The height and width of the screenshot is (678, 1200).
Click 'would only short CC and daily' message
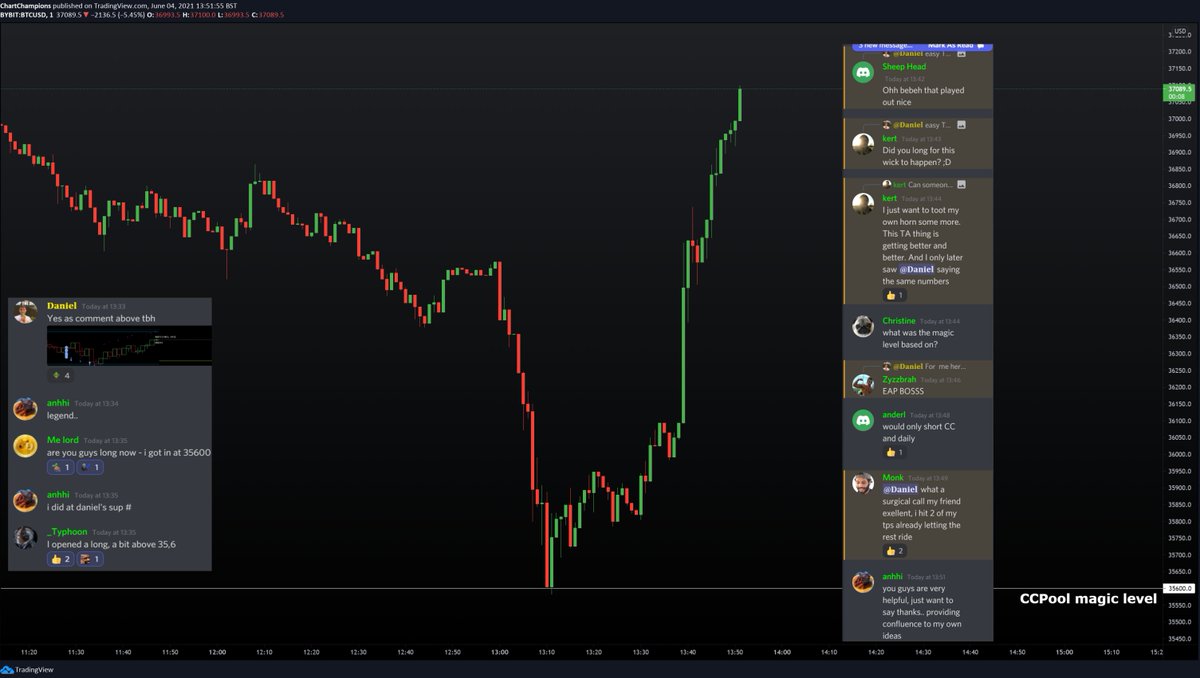(920, 432)
